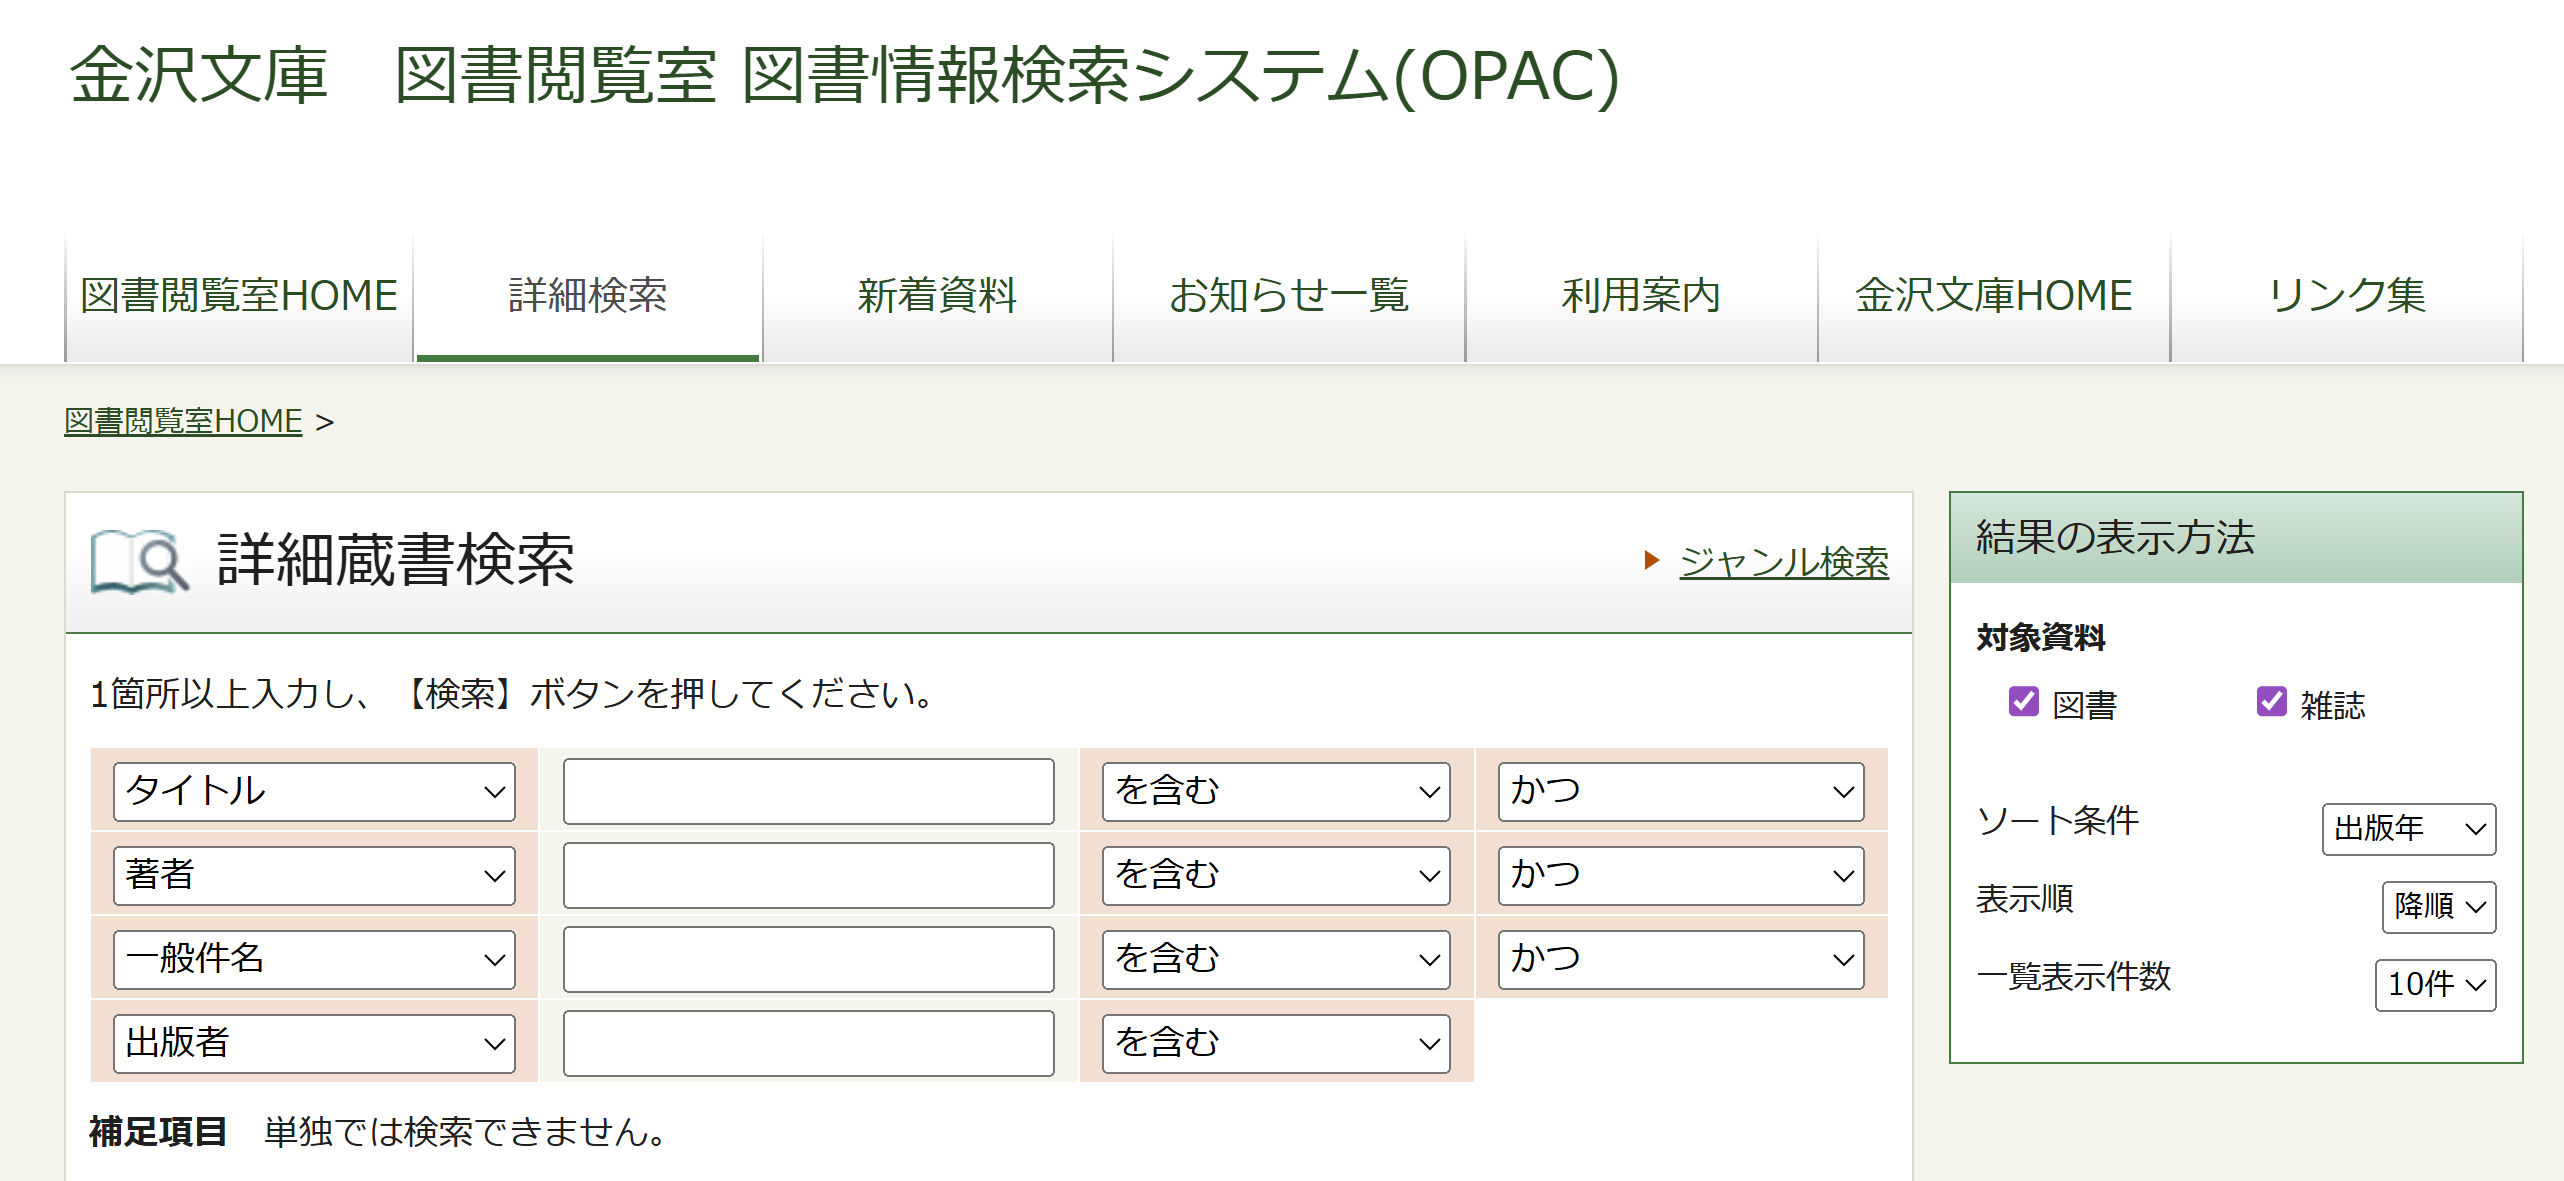The height and width of the screenshot is (1181, 2564).
Task: Uncheck the 雑誌 checkbox
Action: tap(2269, 704)
